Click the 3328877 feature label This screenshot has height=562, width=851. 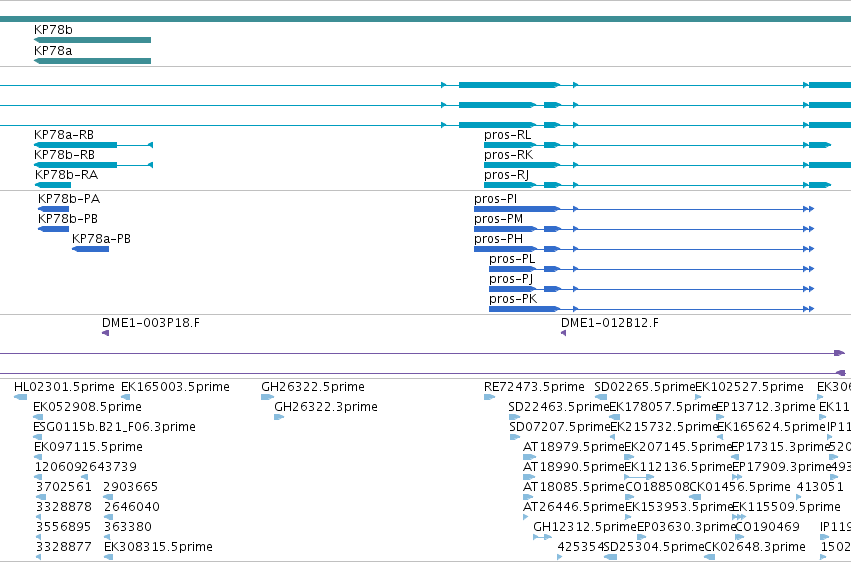coord(63,547)
